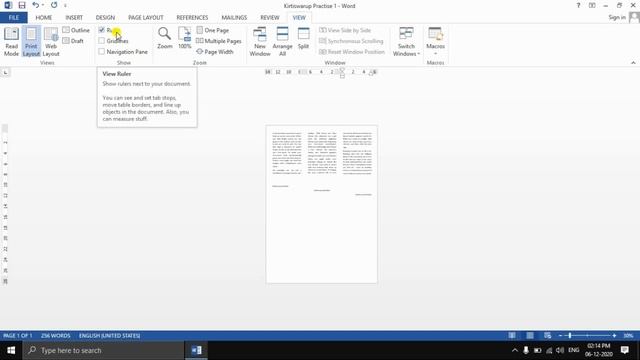Switch to REFERENCES tab

[192, 18]
